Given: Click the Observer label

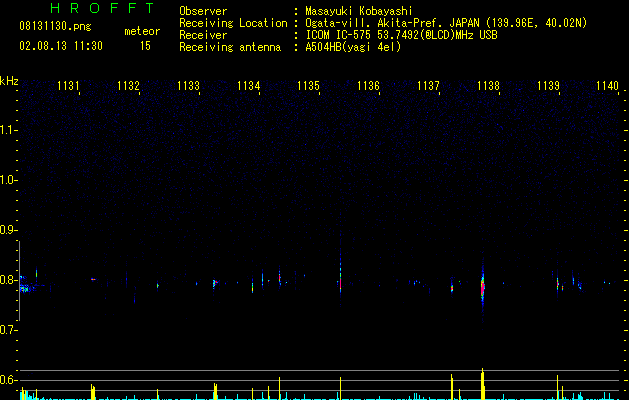Looking at the screenshot, I should [x=203, y=11].
